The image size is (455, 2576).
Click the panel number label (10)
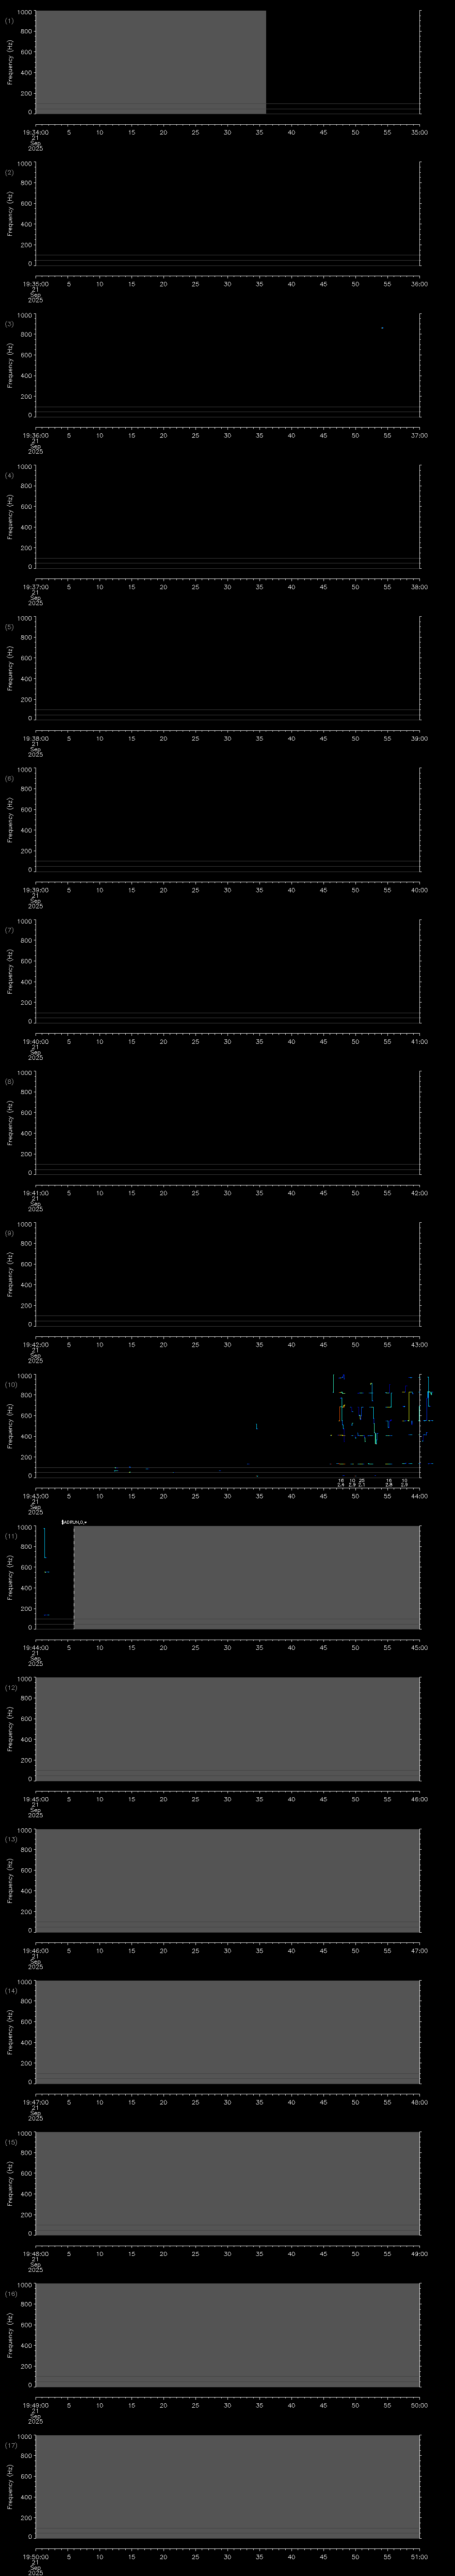pos(11,1384)
